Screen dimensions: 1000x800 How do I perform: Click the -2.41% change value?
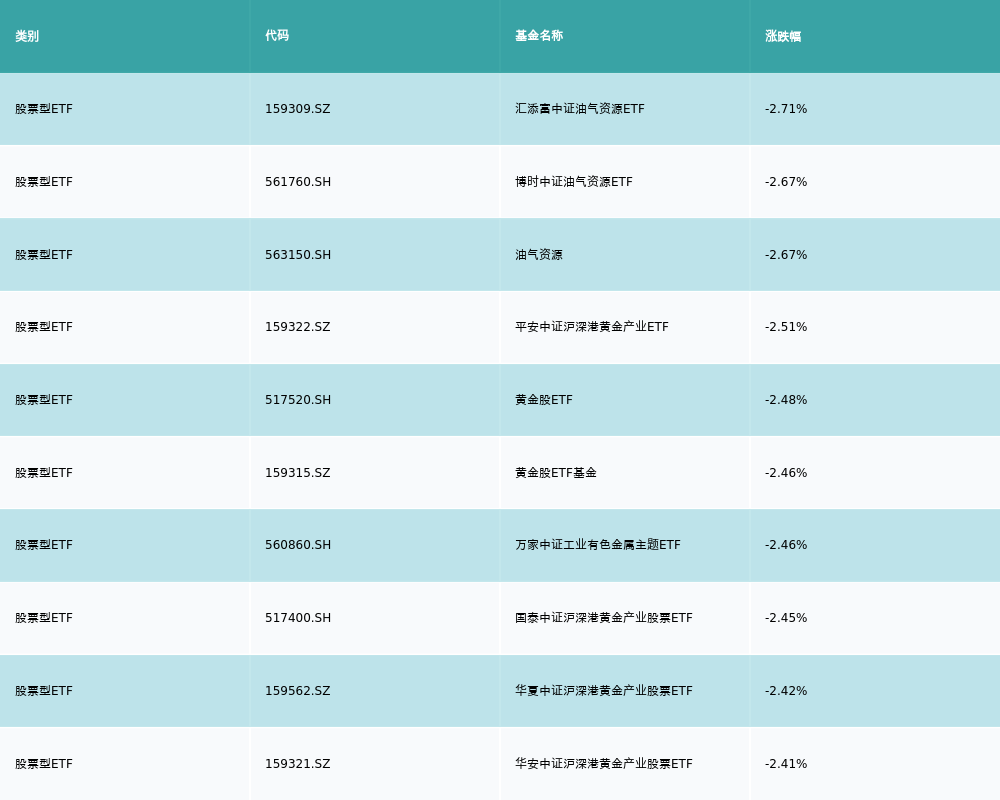pyautogui.click(x=786, y=764)
